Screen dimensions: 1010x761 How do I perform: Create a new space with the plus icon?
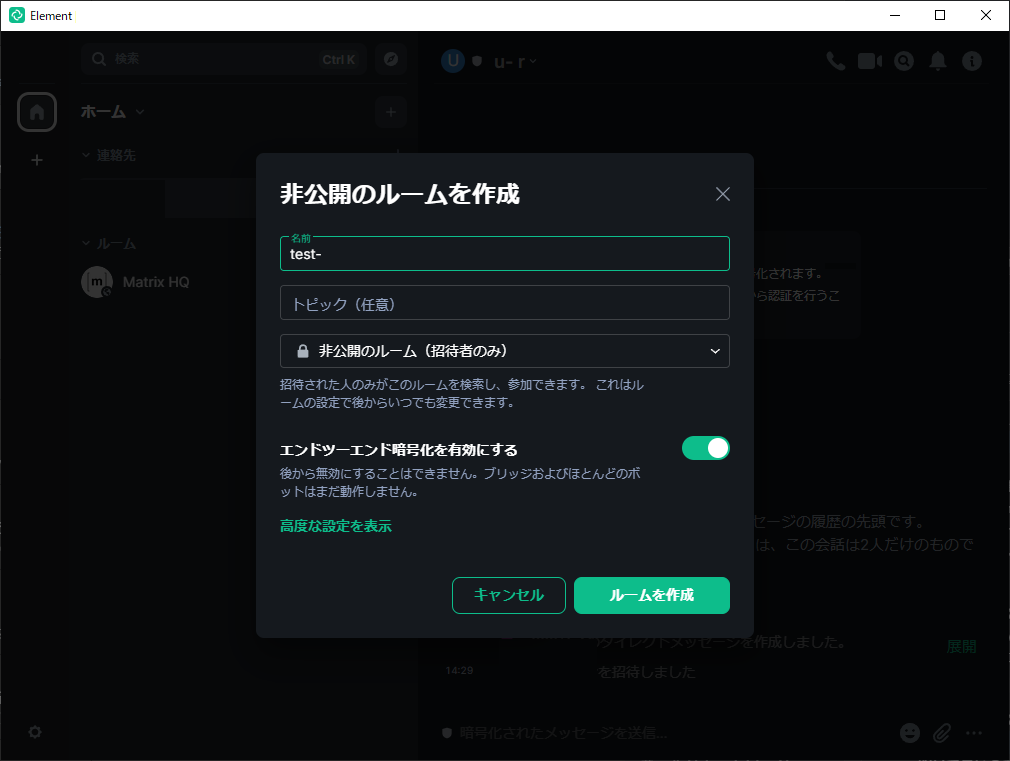[37, 160]
